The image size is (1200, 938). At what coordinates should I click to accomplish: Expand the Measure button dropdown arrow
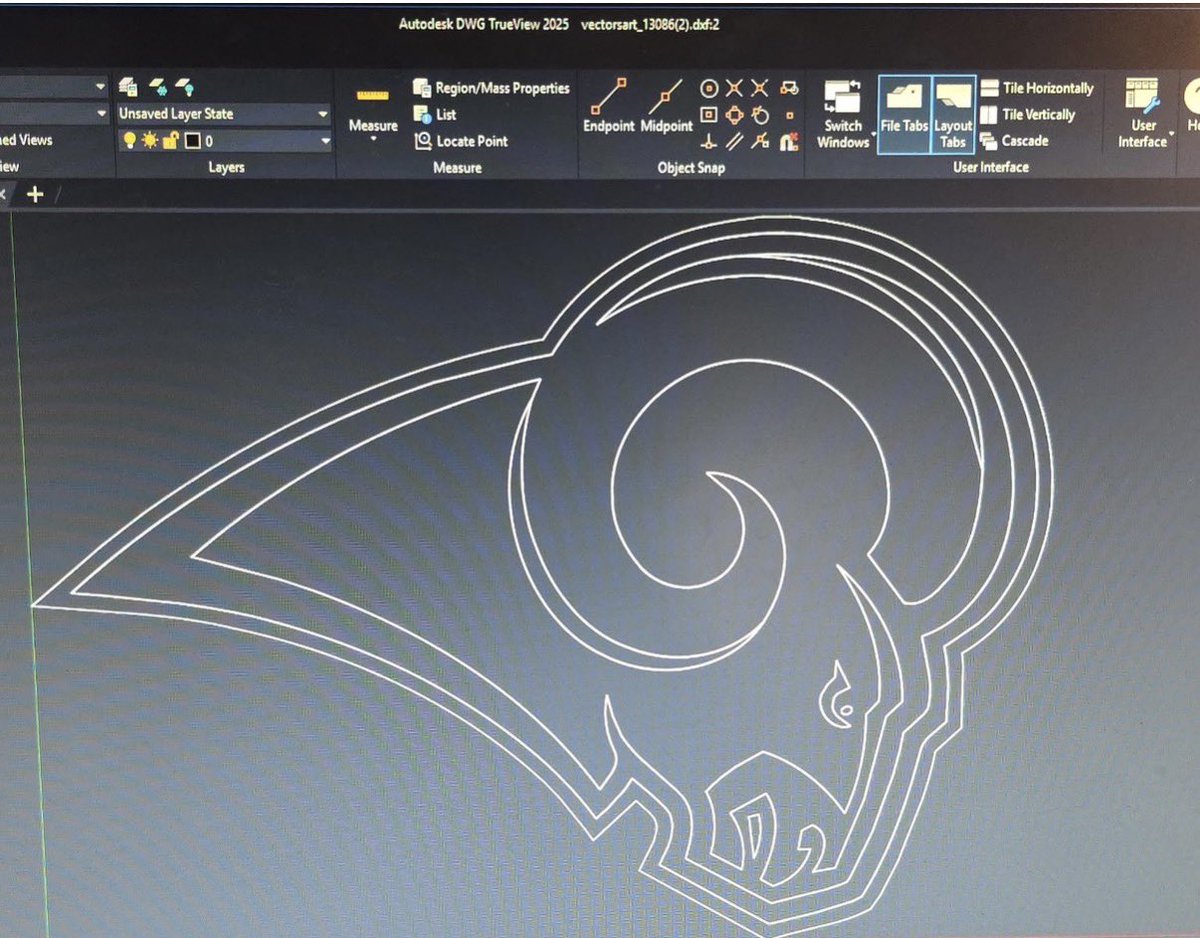tap(373, 139)
